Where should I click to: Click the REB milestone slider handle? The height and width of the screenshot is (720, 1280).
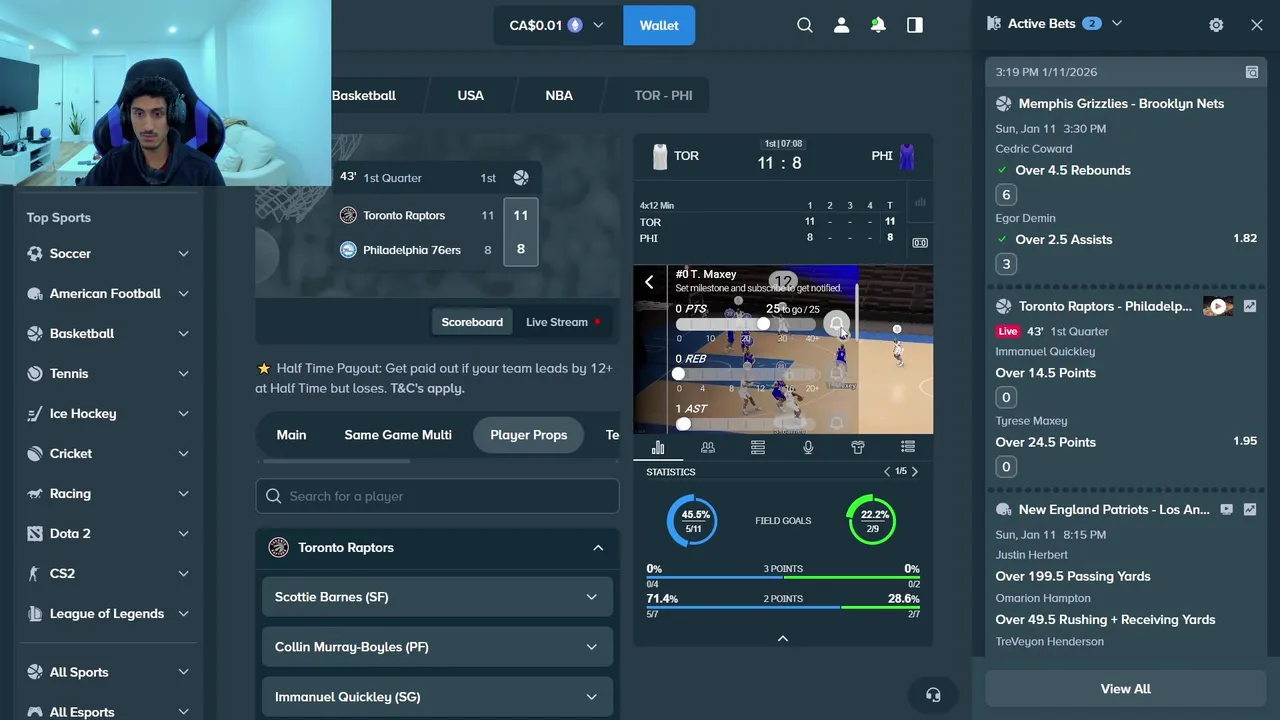[x=678, y=373]
